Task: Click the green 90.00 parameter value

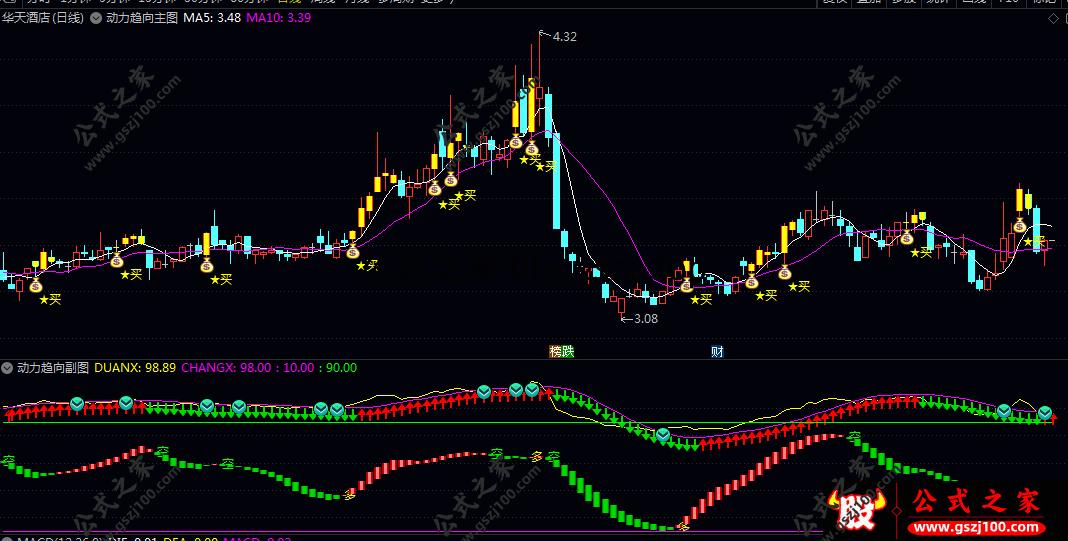Action: pyautogui.click(x=341, y=368)
